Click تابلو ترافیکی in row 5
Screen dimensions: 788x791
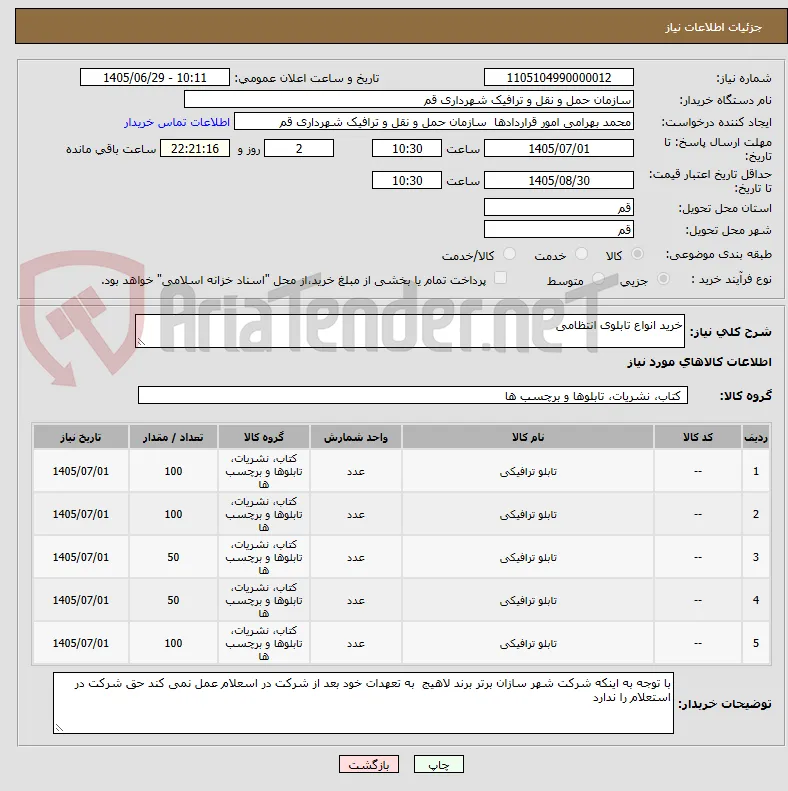pos(528,643)
